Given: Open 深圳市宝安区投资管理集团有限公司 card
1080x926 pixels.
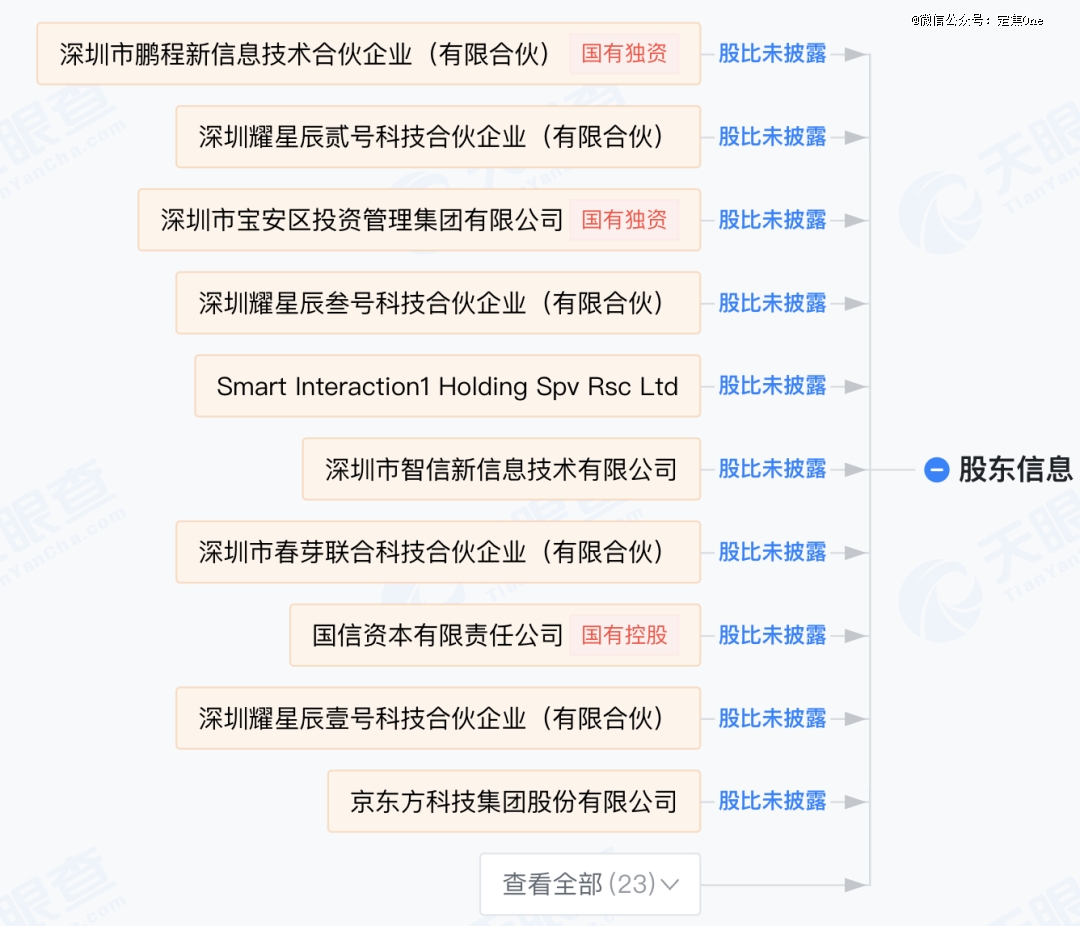Looking at the screenshot, I should click(419, 220).
